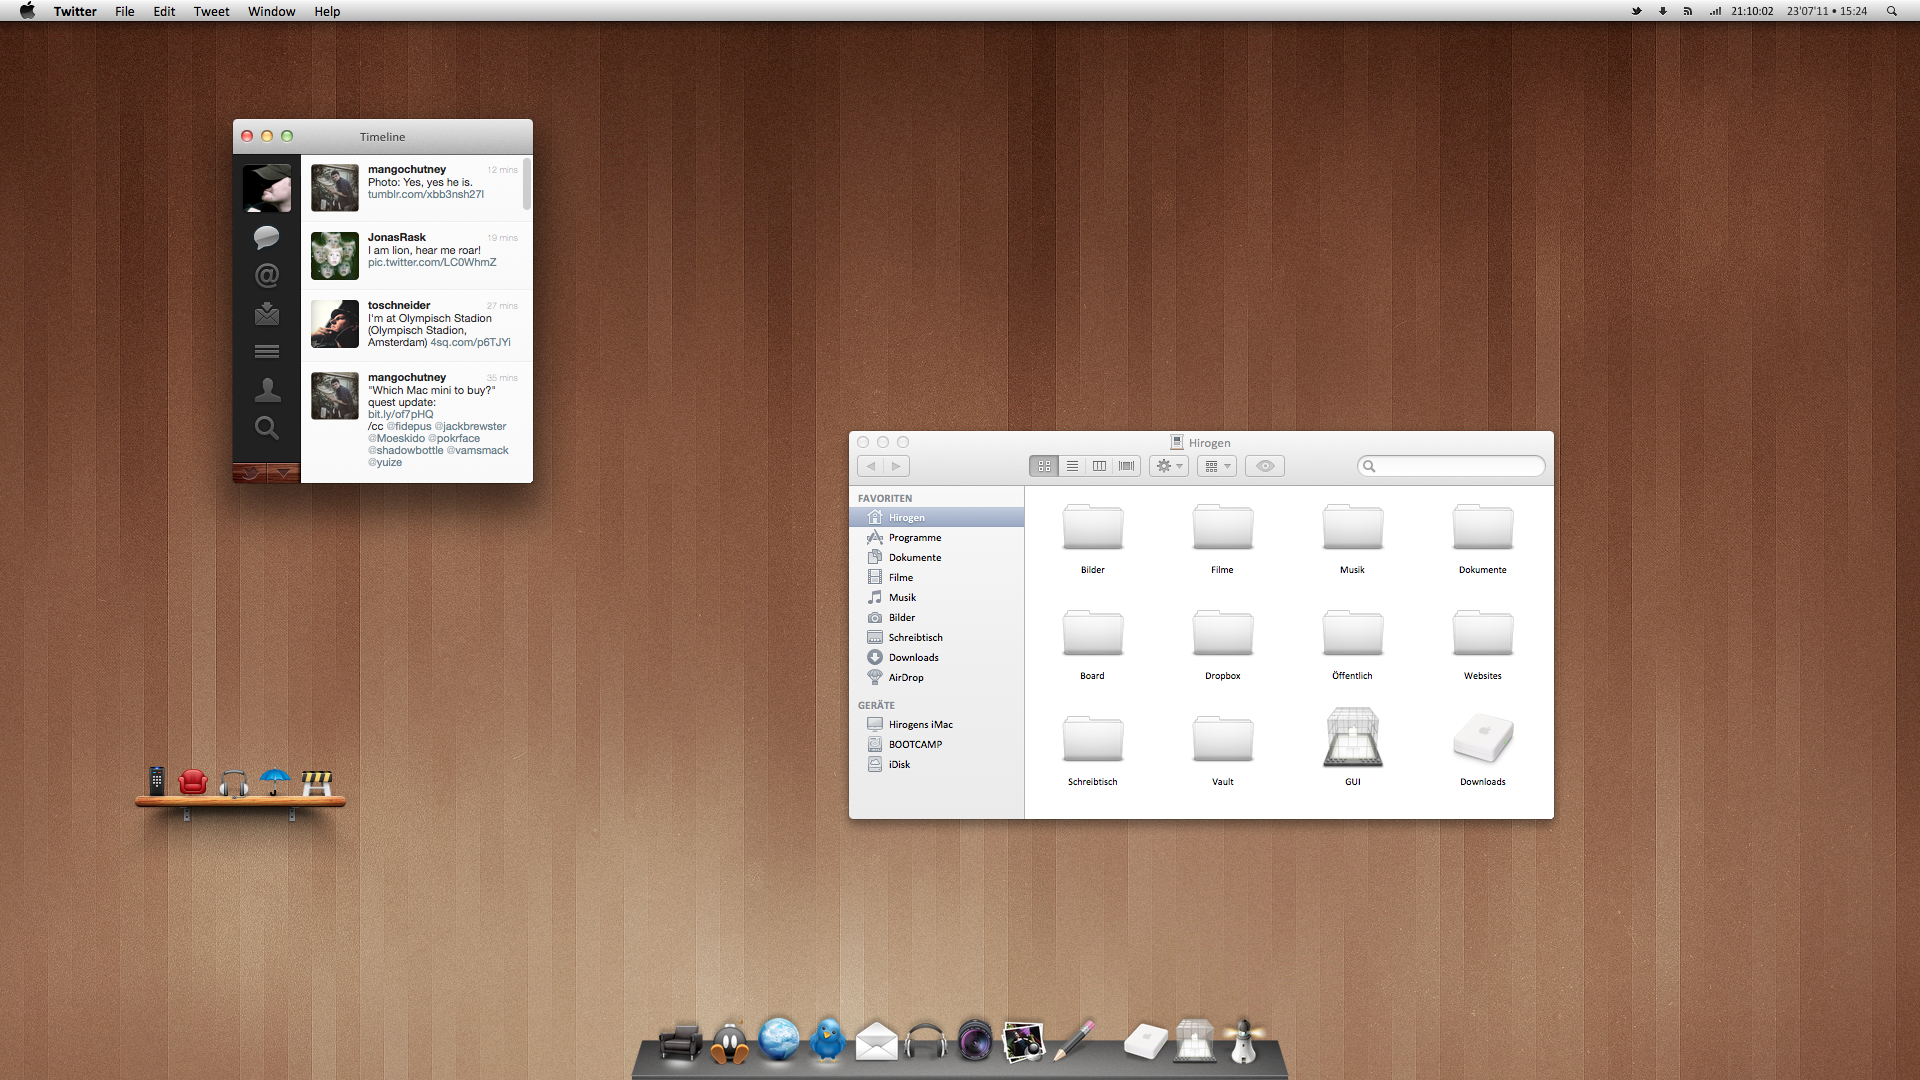Click the blue umbrella icon on shelf
The height and width of the screenshot is (1080, 1920).
274,781
